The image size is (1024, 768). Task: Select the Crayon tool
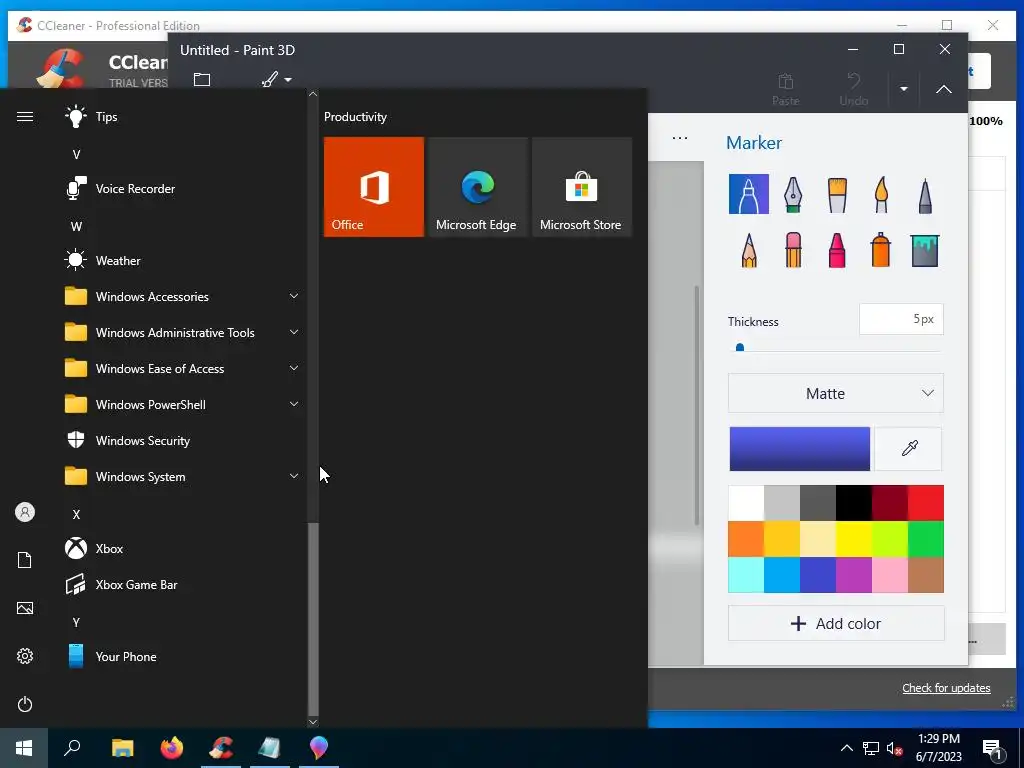click(x=837, y=249)
